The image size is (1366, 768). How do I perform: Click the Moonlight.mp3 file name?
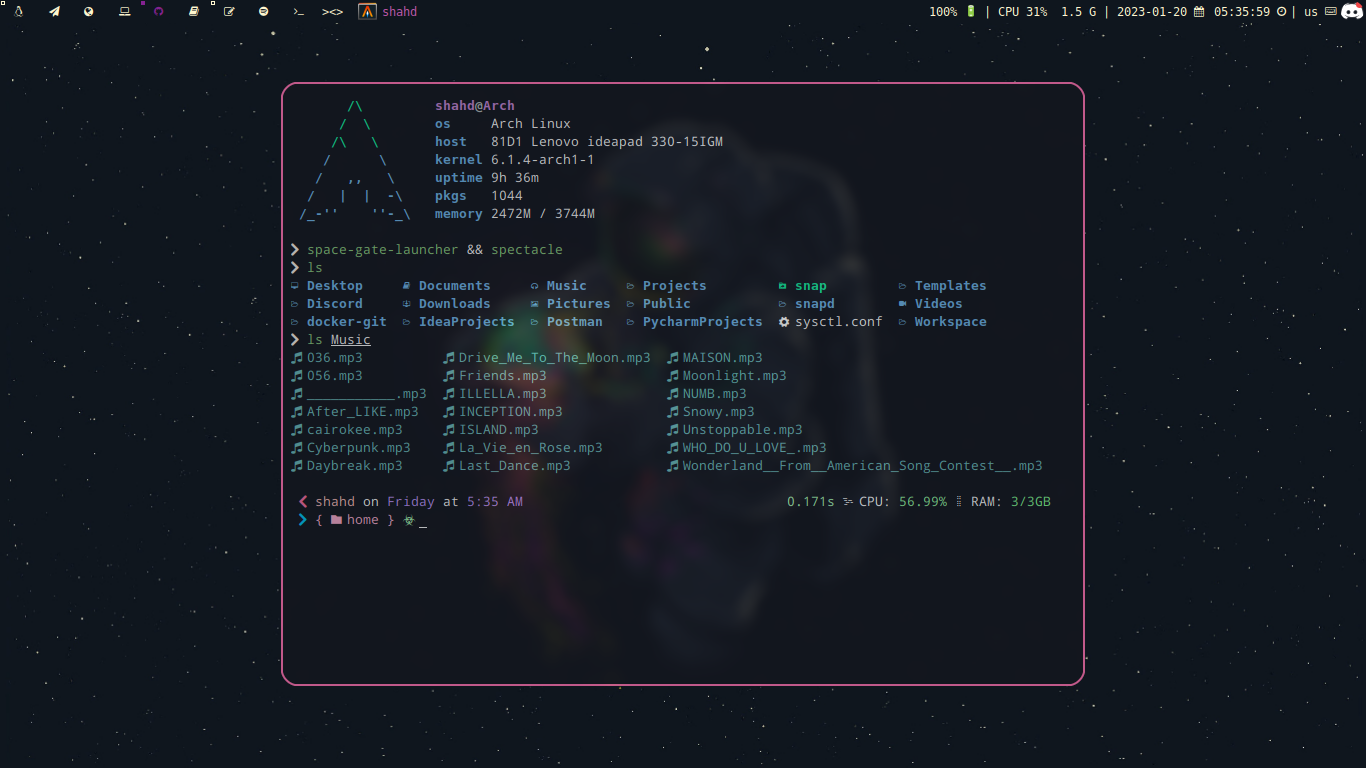[x=735, y=376]
